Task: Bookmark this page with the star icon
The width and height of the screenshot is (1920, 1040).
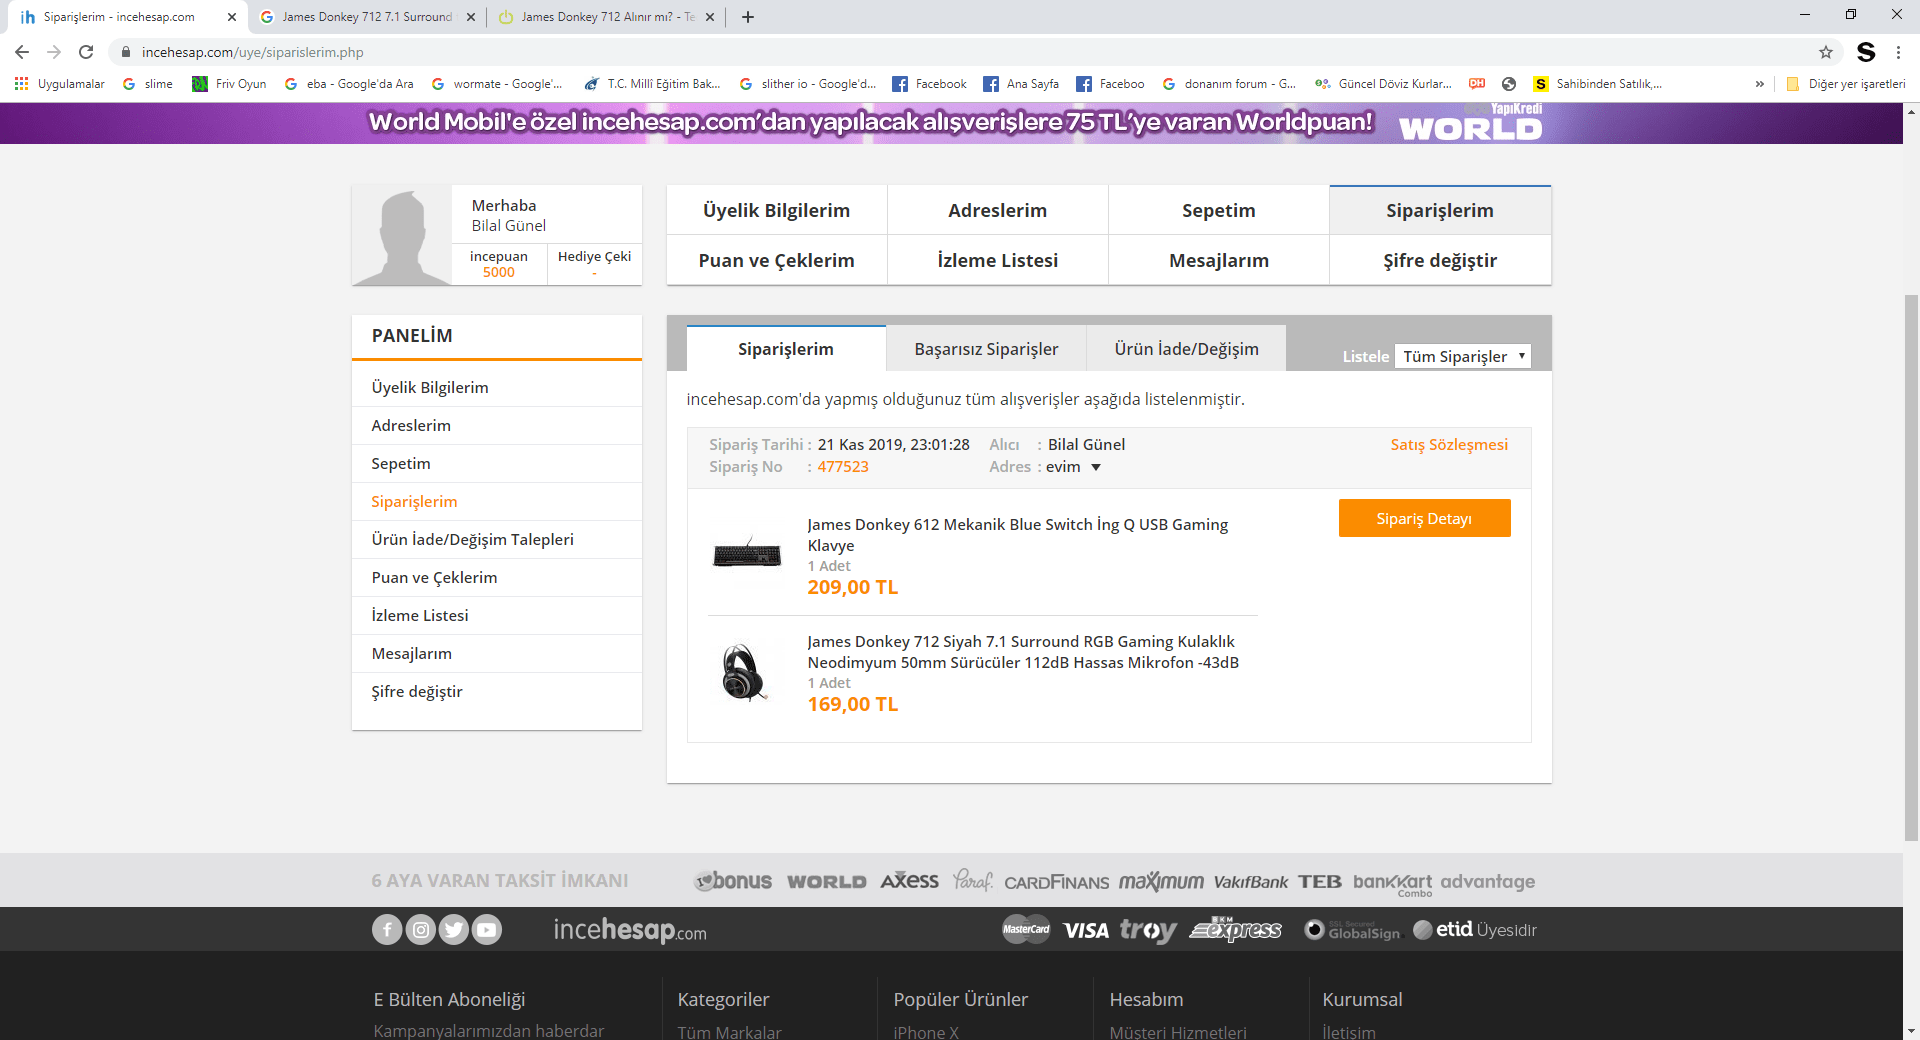Action: (x=1826, y=52)
